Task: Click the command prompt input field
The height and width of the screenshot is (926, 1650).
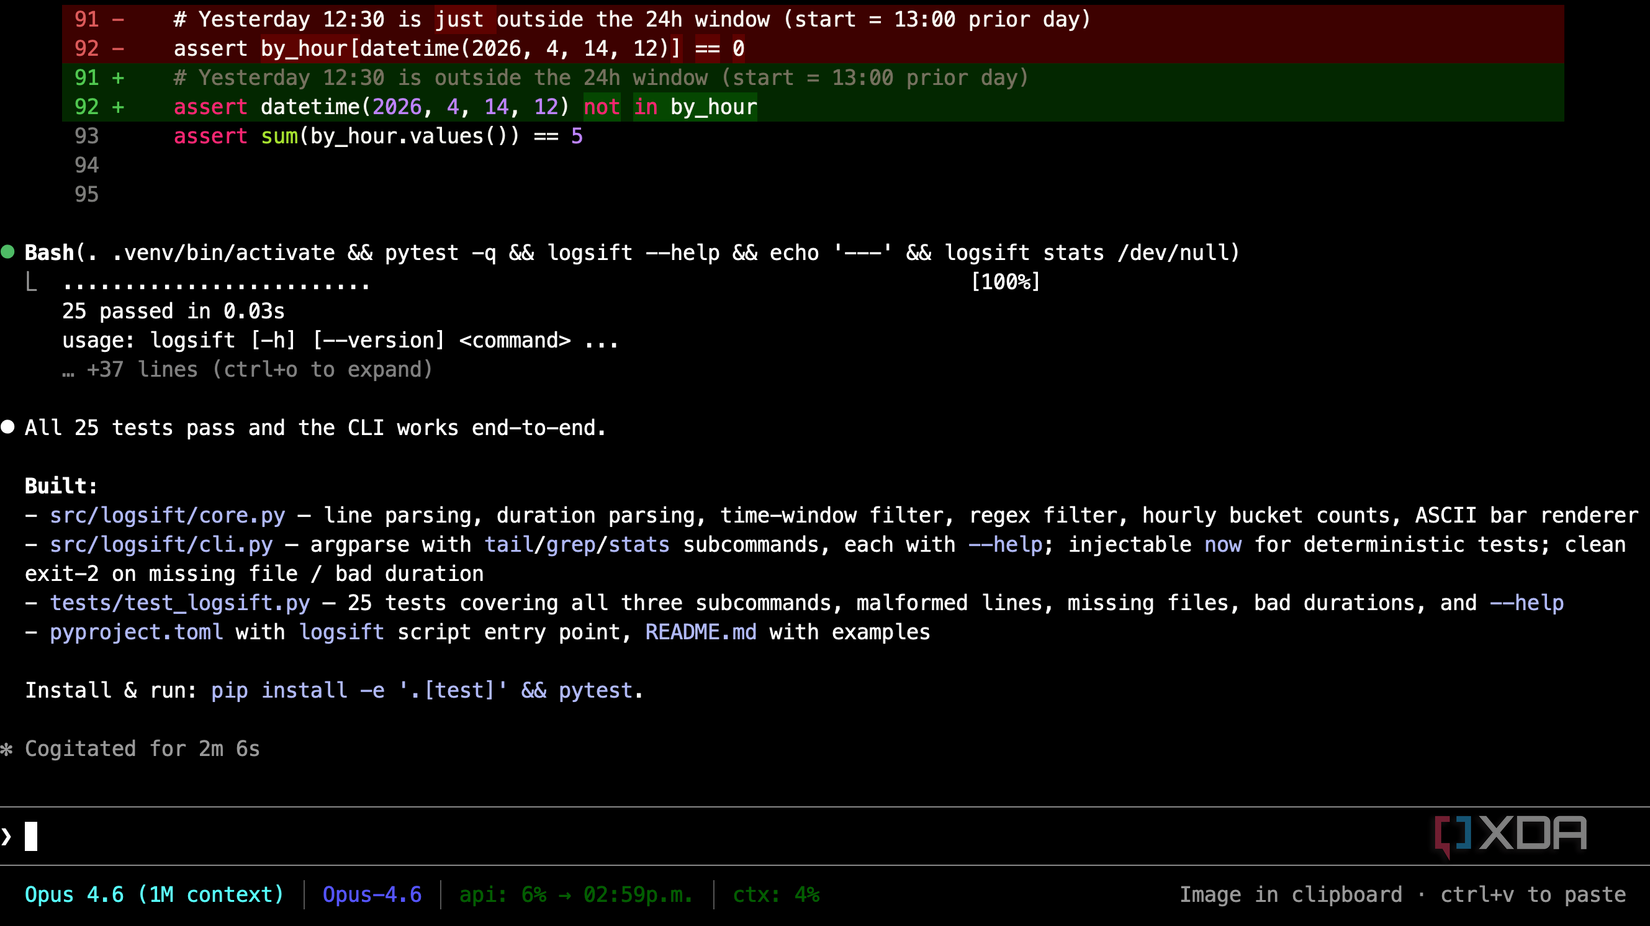Action: click(700, 836)
